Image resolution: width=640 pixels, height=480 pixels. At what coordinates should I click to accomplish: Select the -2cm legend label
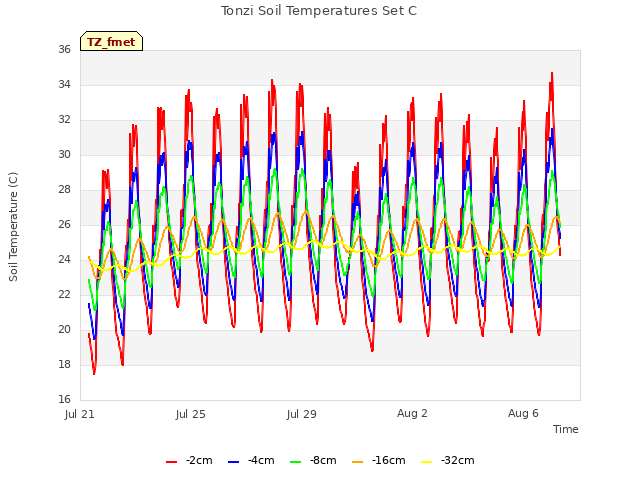pyautogui.click(x=199, y=460)
